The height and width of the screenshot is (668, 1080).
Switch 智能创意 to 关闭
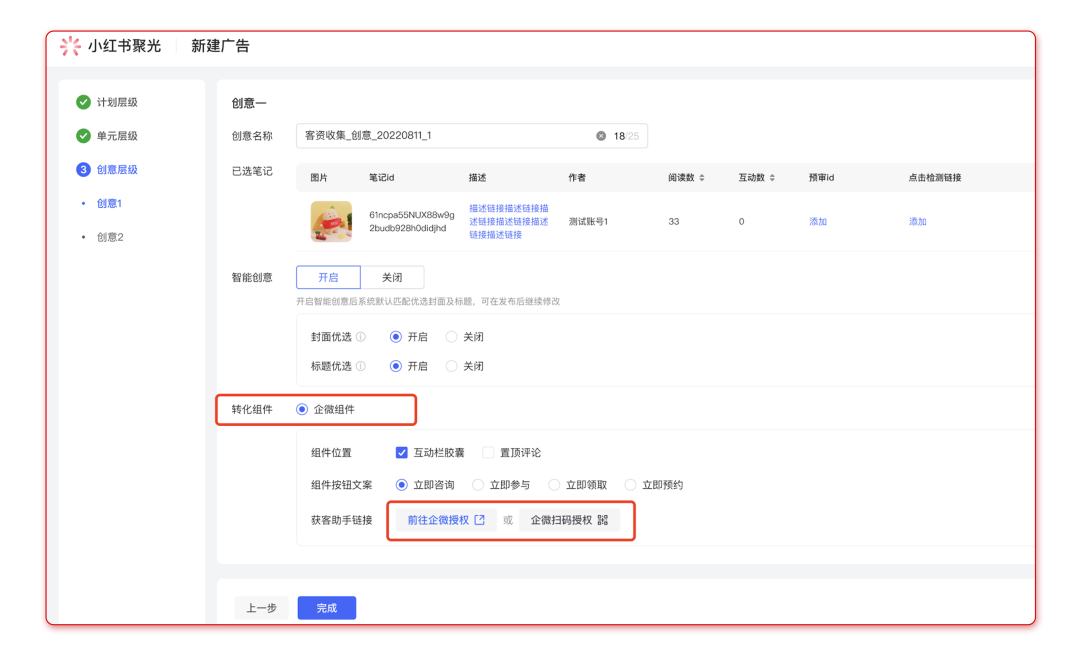[x=392, y=277]
